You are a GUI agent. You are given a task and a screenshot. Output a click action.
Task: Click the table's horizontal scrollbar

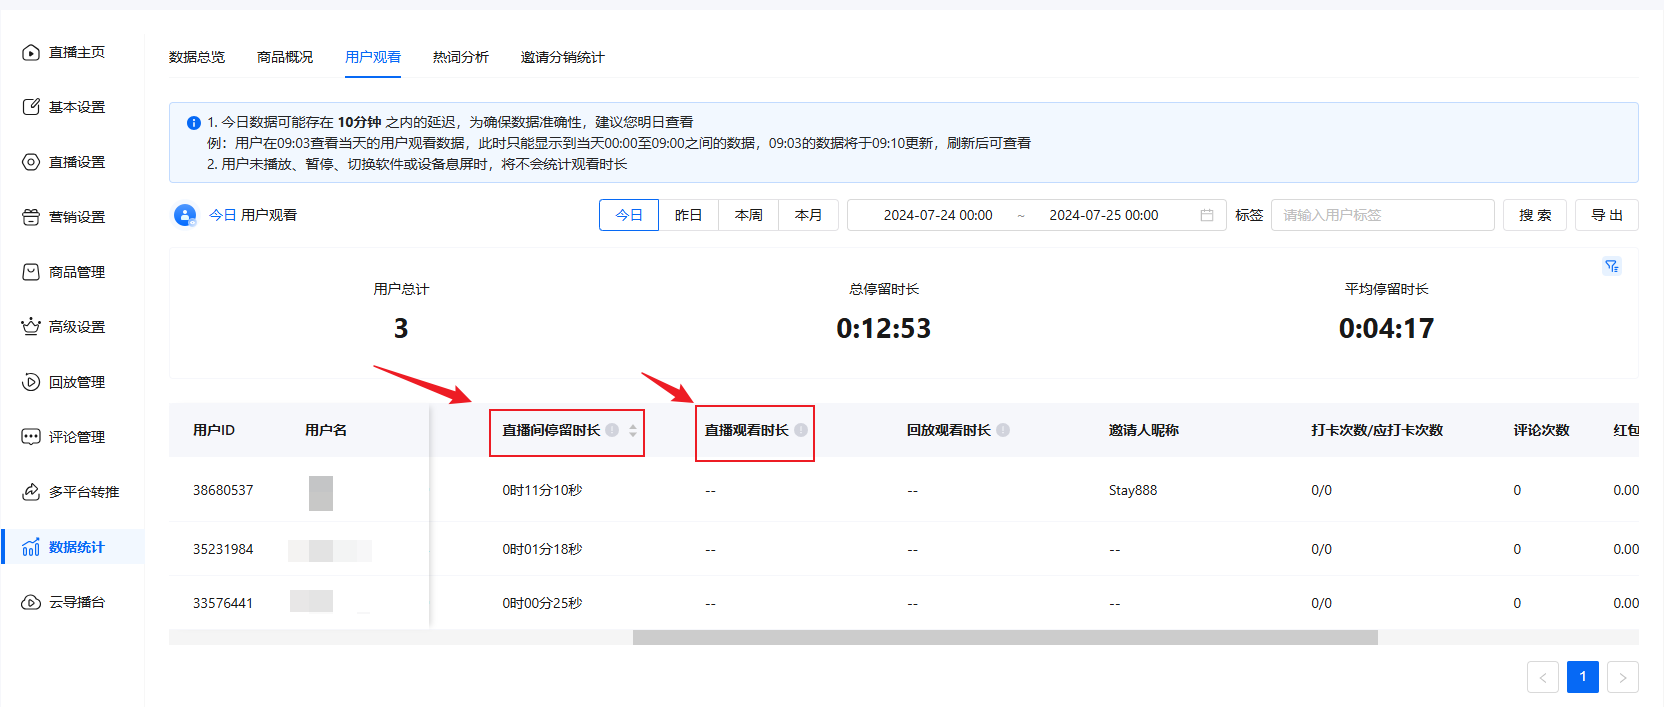(1004, 637)
